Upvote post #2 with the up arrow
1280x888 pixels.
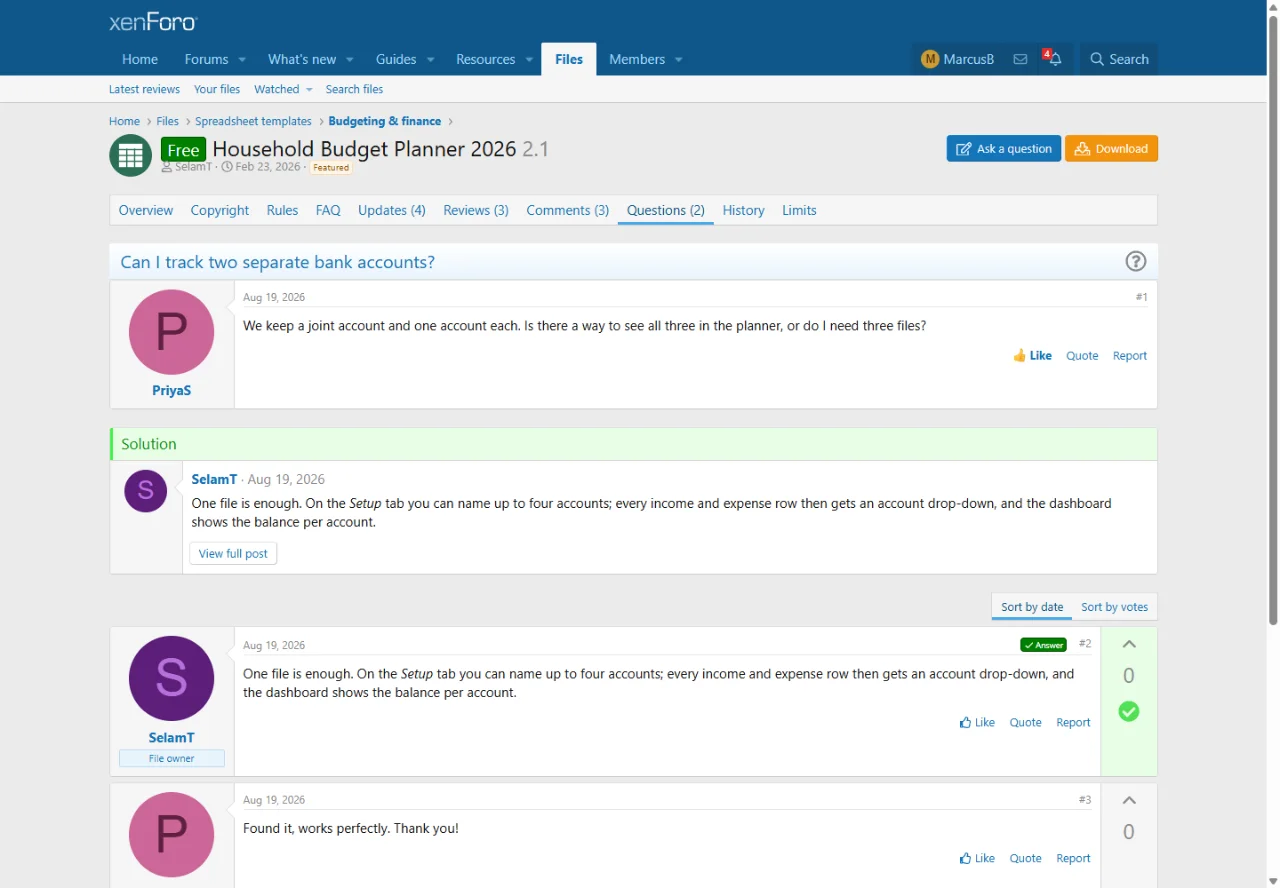pyautogui.click(x=1129, y=645)
